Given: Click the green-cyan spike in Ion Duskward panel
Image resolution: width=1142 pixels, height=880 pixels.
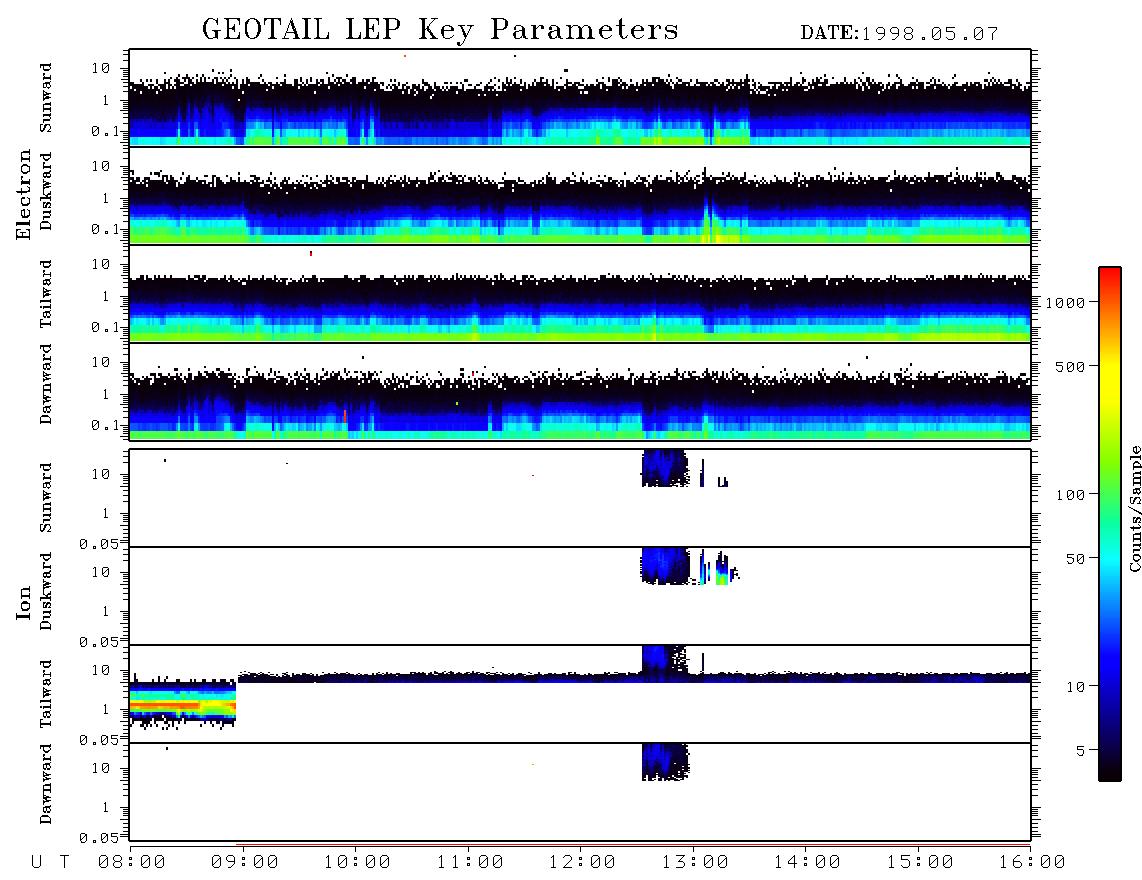Looking at the screenshot, I should click(x=722, y=570).
